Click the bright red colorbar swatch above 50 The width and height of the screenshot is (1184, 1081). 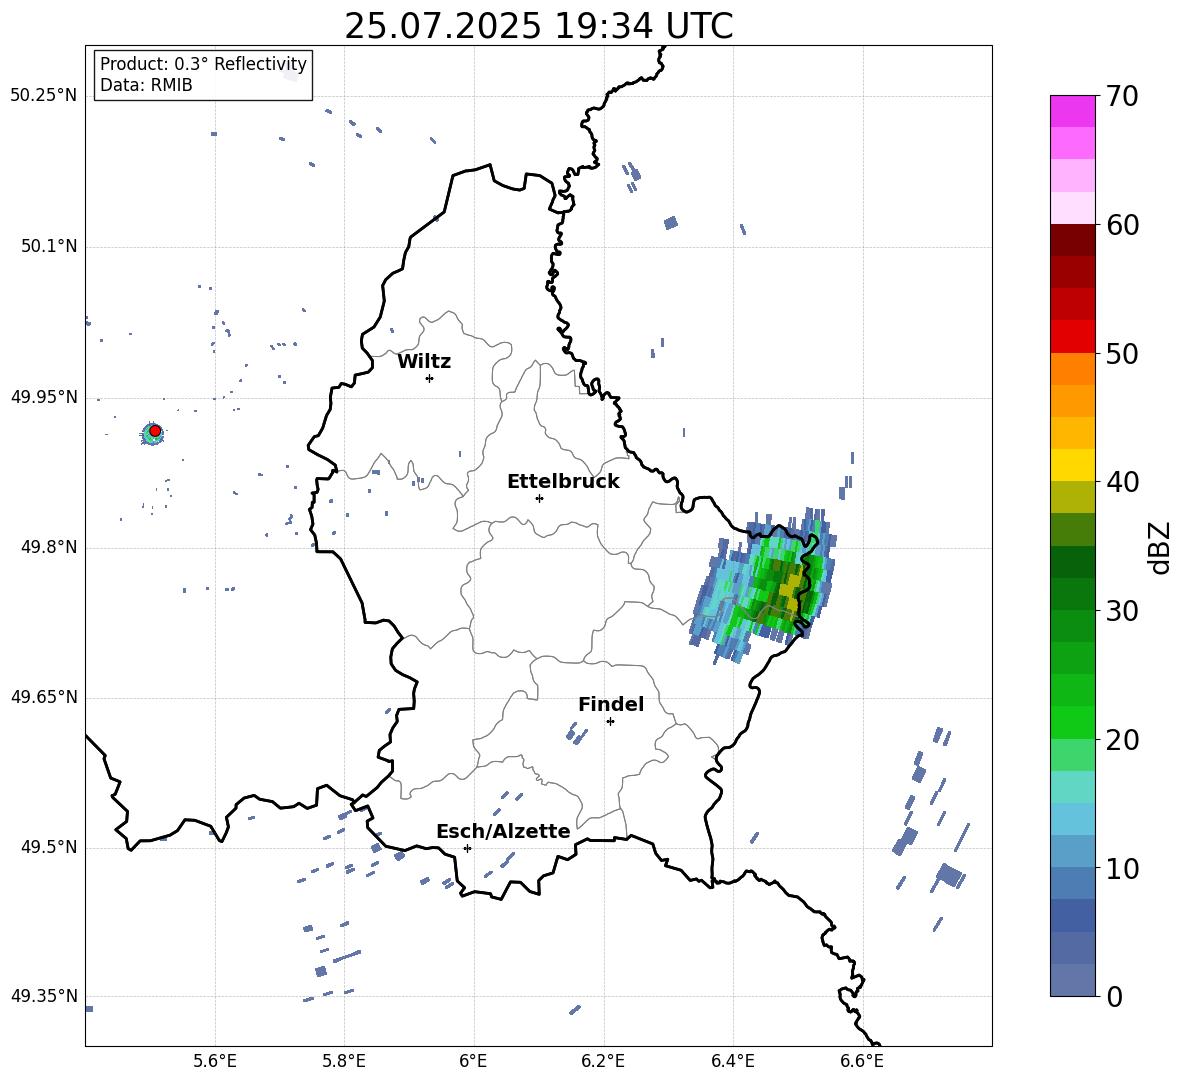(1073, 337)
